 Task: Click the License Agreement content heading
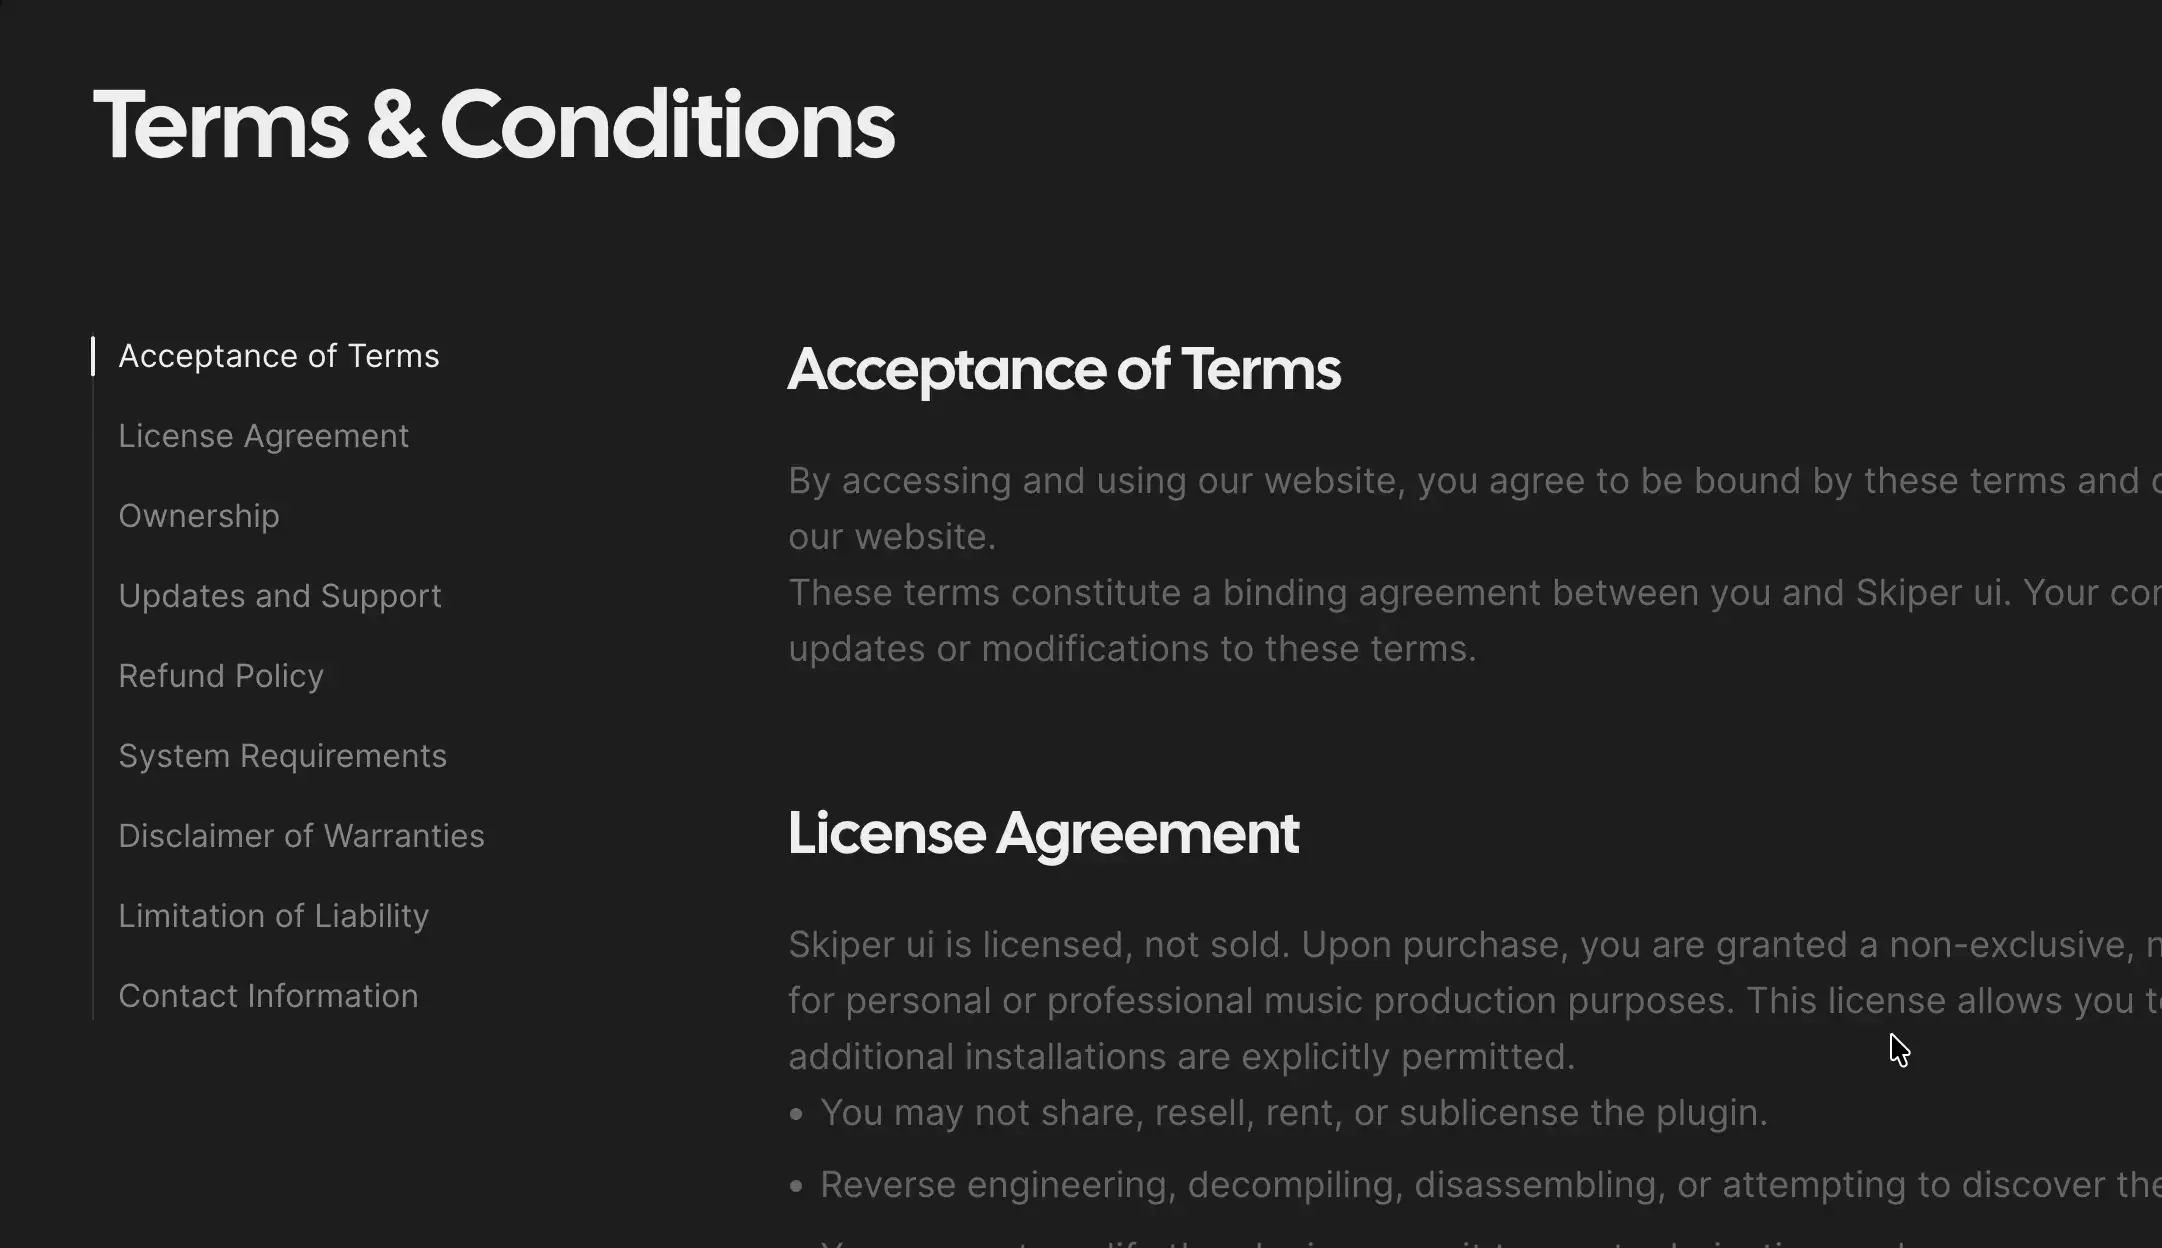1043,833
